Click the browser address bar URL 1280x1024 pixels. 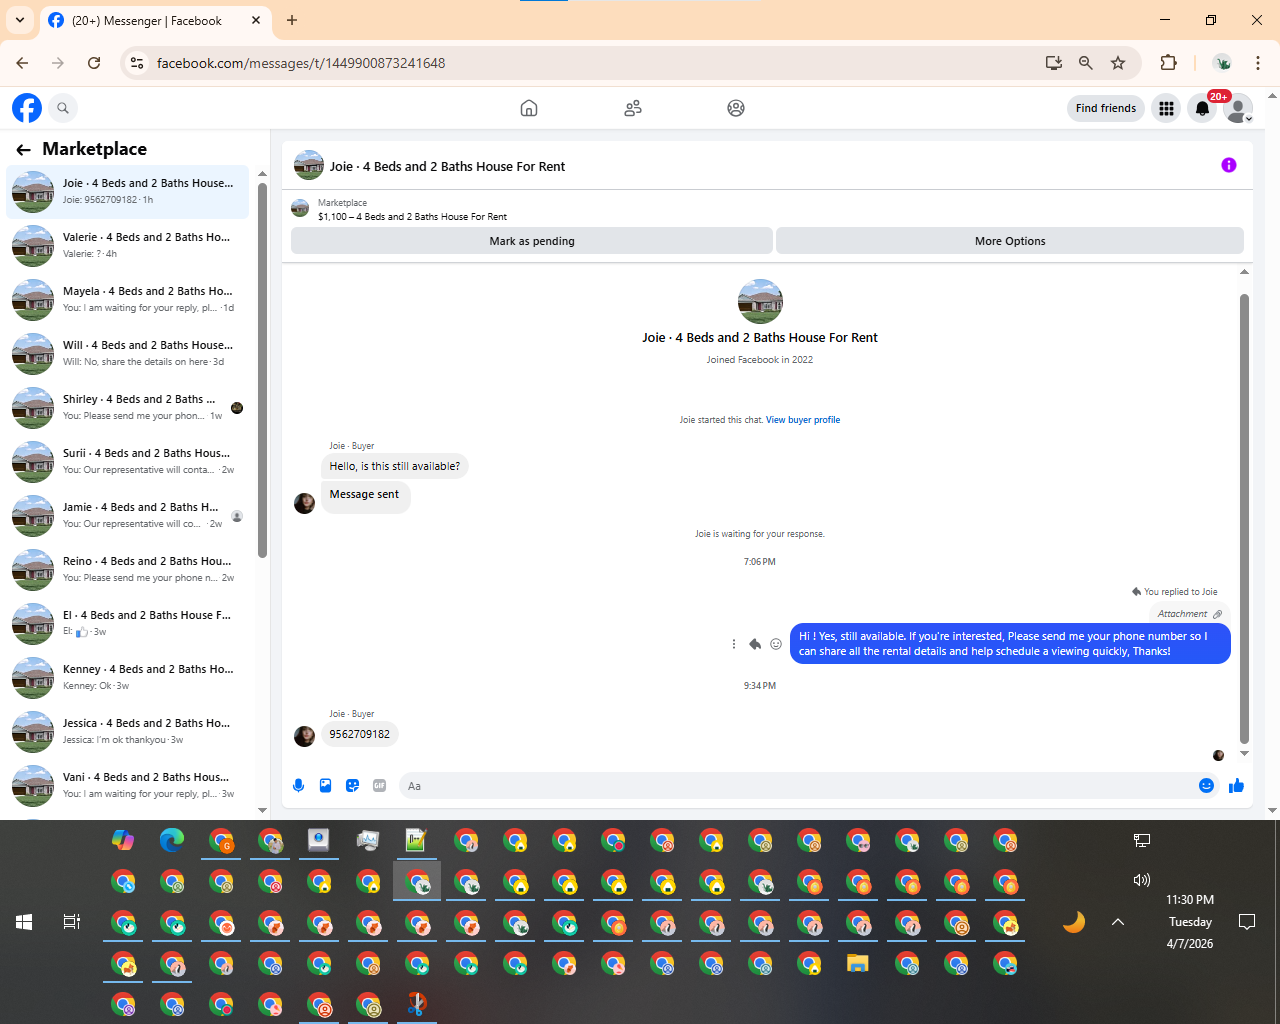click(301, 63)
